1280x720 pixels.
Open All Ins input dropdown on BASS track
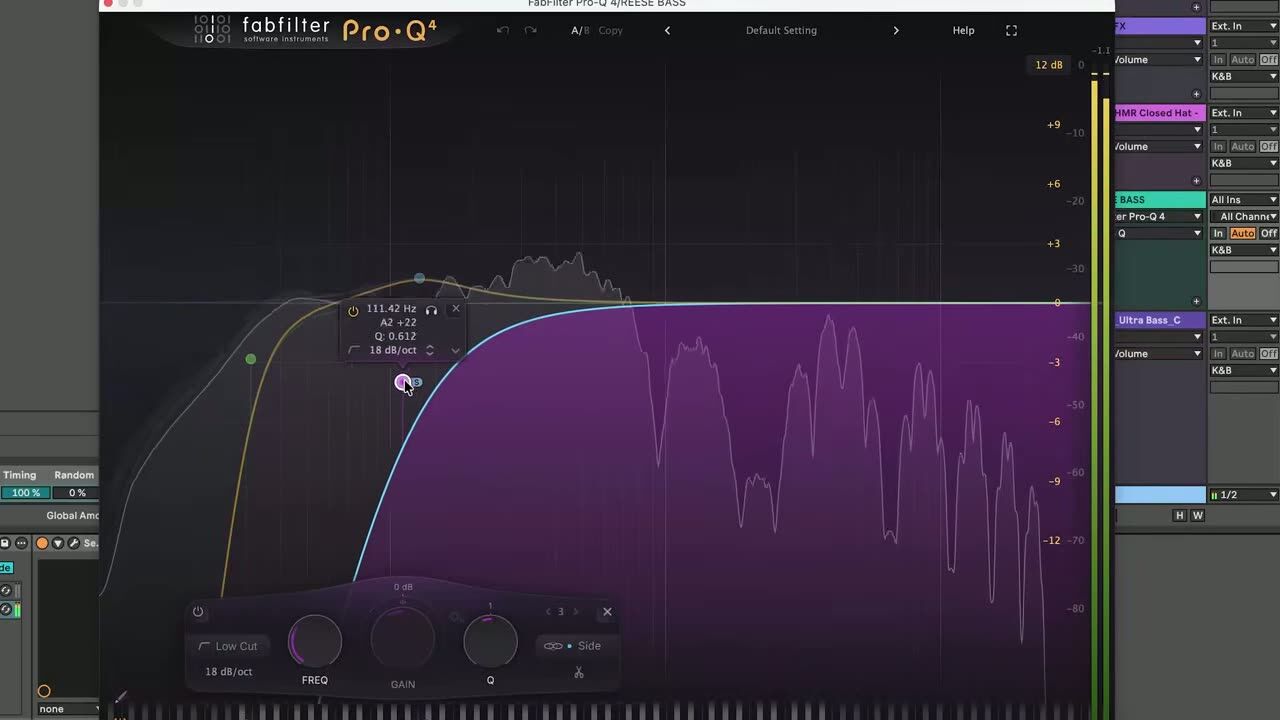click(1243, 200)
